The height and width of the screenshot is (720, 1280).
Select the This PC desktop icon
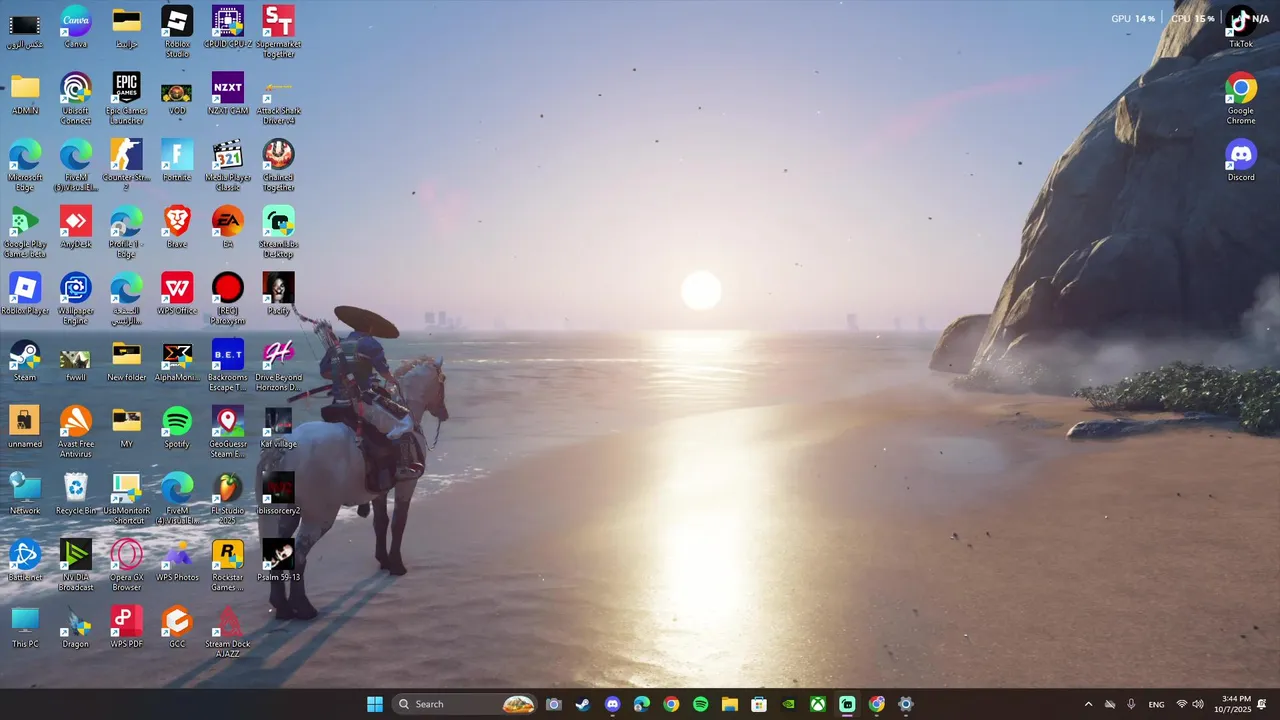[x=25, y=627]
